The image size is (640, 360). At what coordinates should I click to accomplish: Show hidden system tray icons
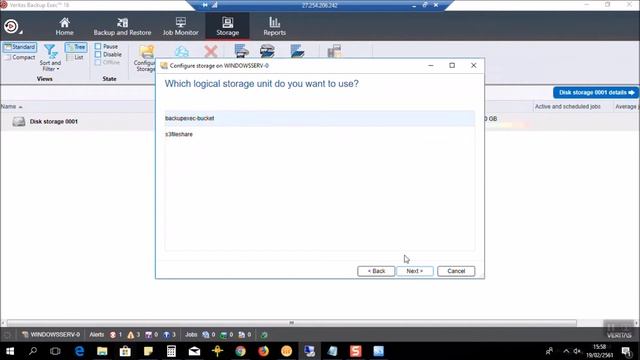click(x=566, y=351)
